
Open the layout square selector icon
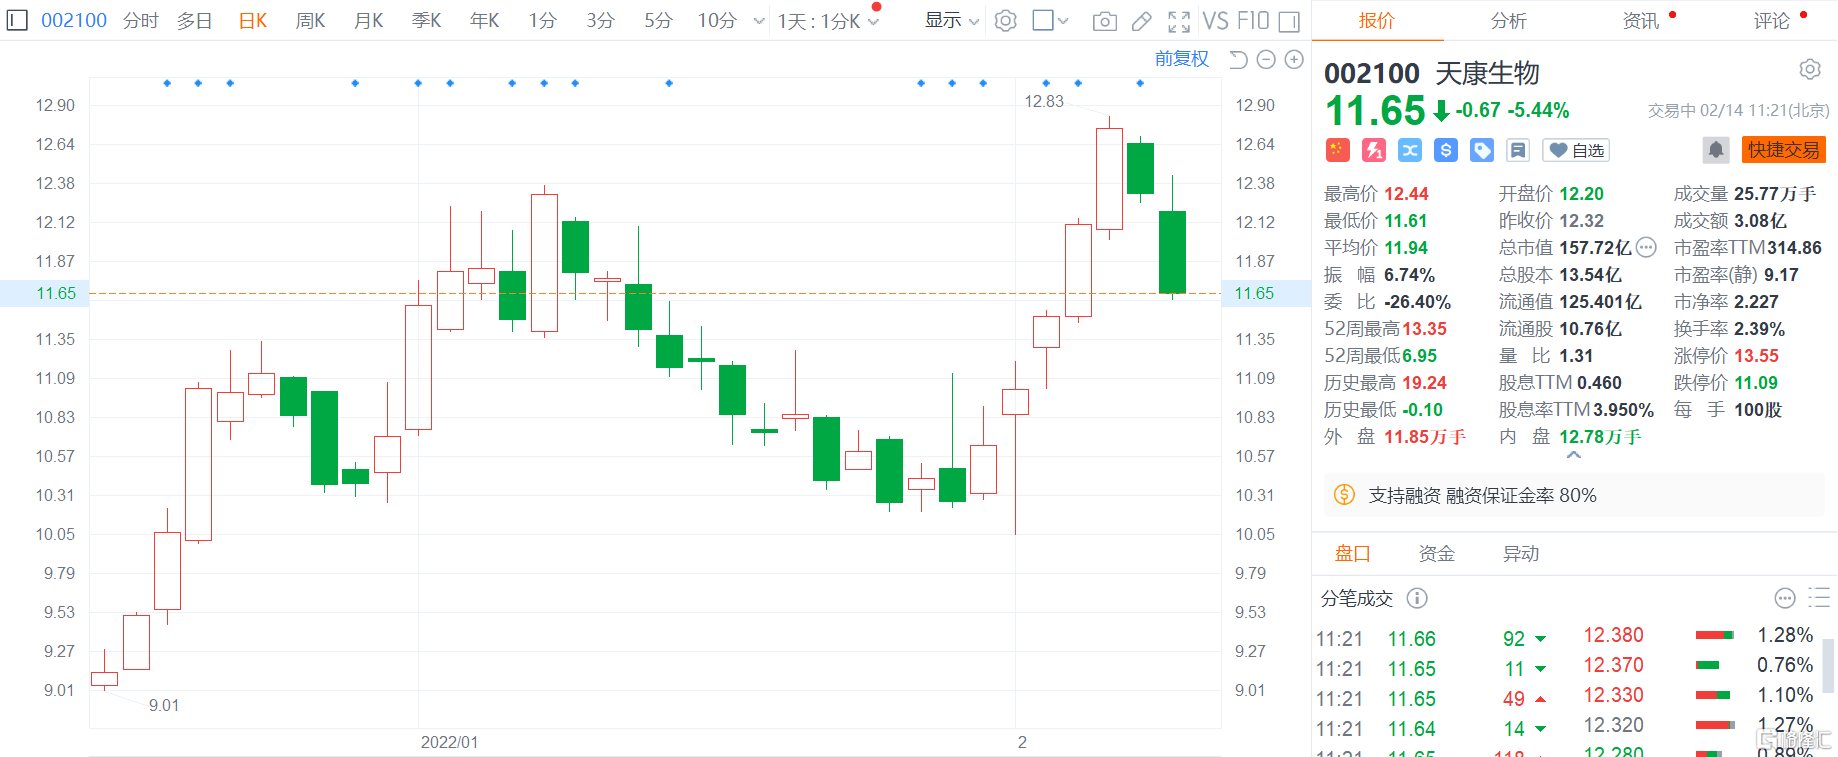click(x=1043, y=20)
